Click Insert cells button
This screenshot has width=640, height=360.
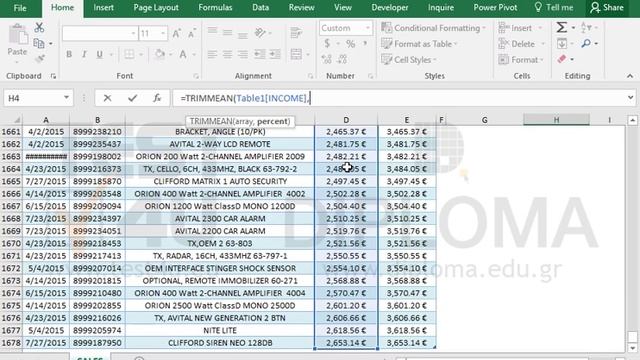point(516,28)
